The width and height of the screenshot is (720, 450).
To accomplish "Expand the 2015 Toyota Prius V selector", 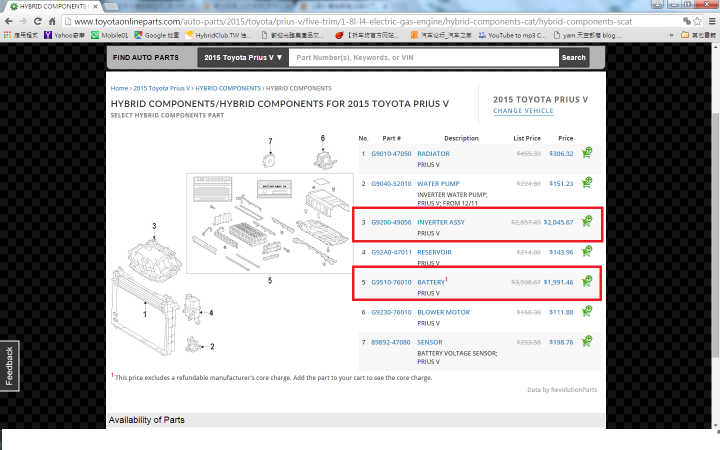I will click(x=243, y=57).
